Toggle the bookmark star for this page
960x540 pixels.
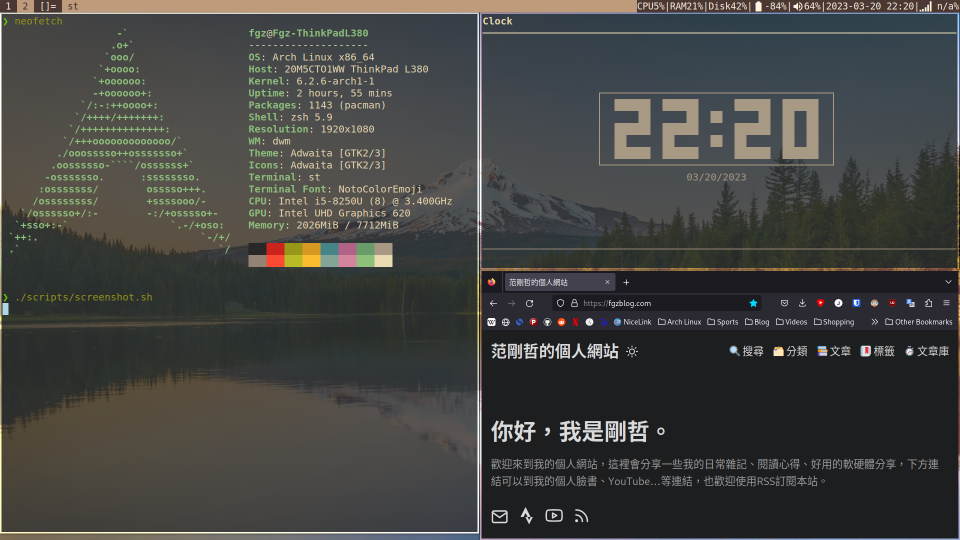point(754,303)
